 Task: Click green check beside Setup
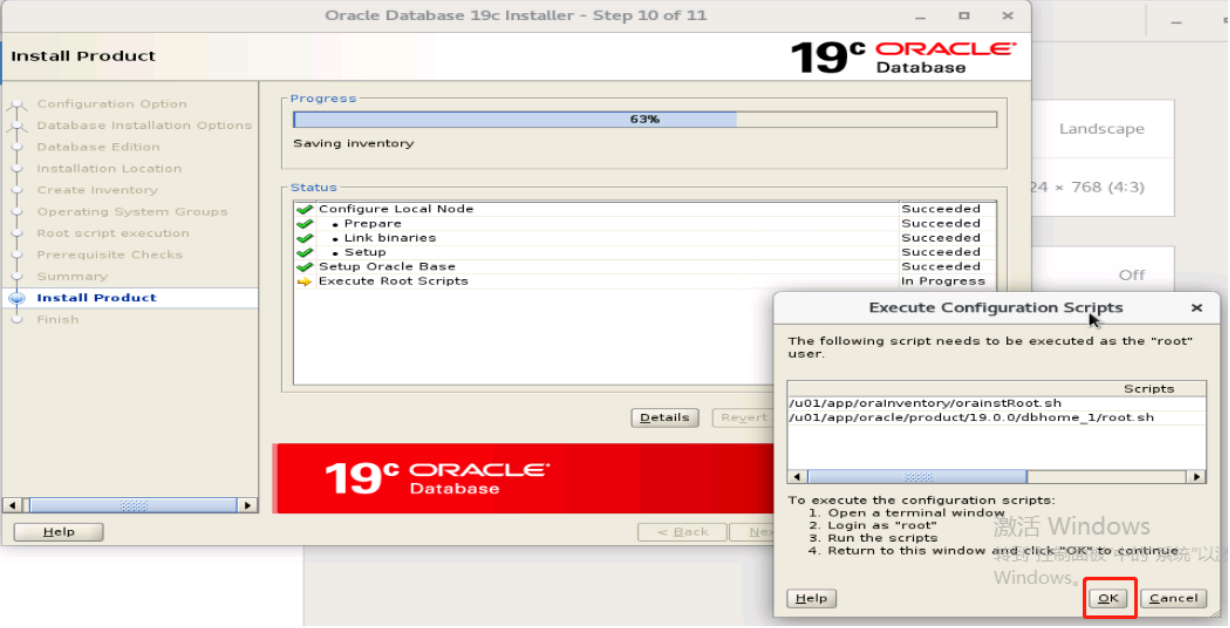coord(305,253)
